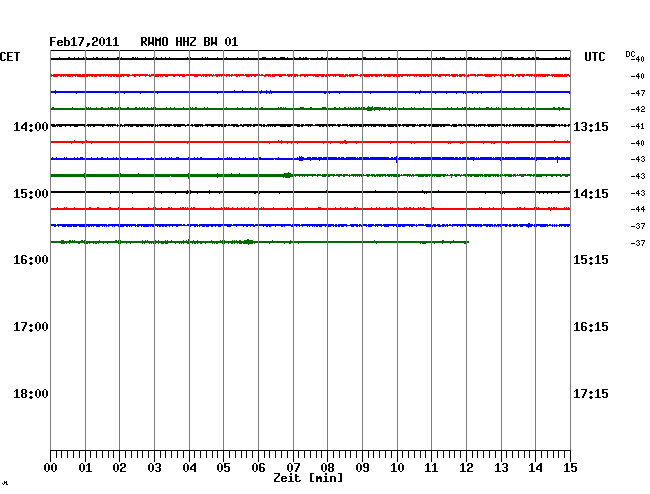The image size is (650, 494).
Task: Click the 17:15 UTC time label
Action: coord(591,394)
